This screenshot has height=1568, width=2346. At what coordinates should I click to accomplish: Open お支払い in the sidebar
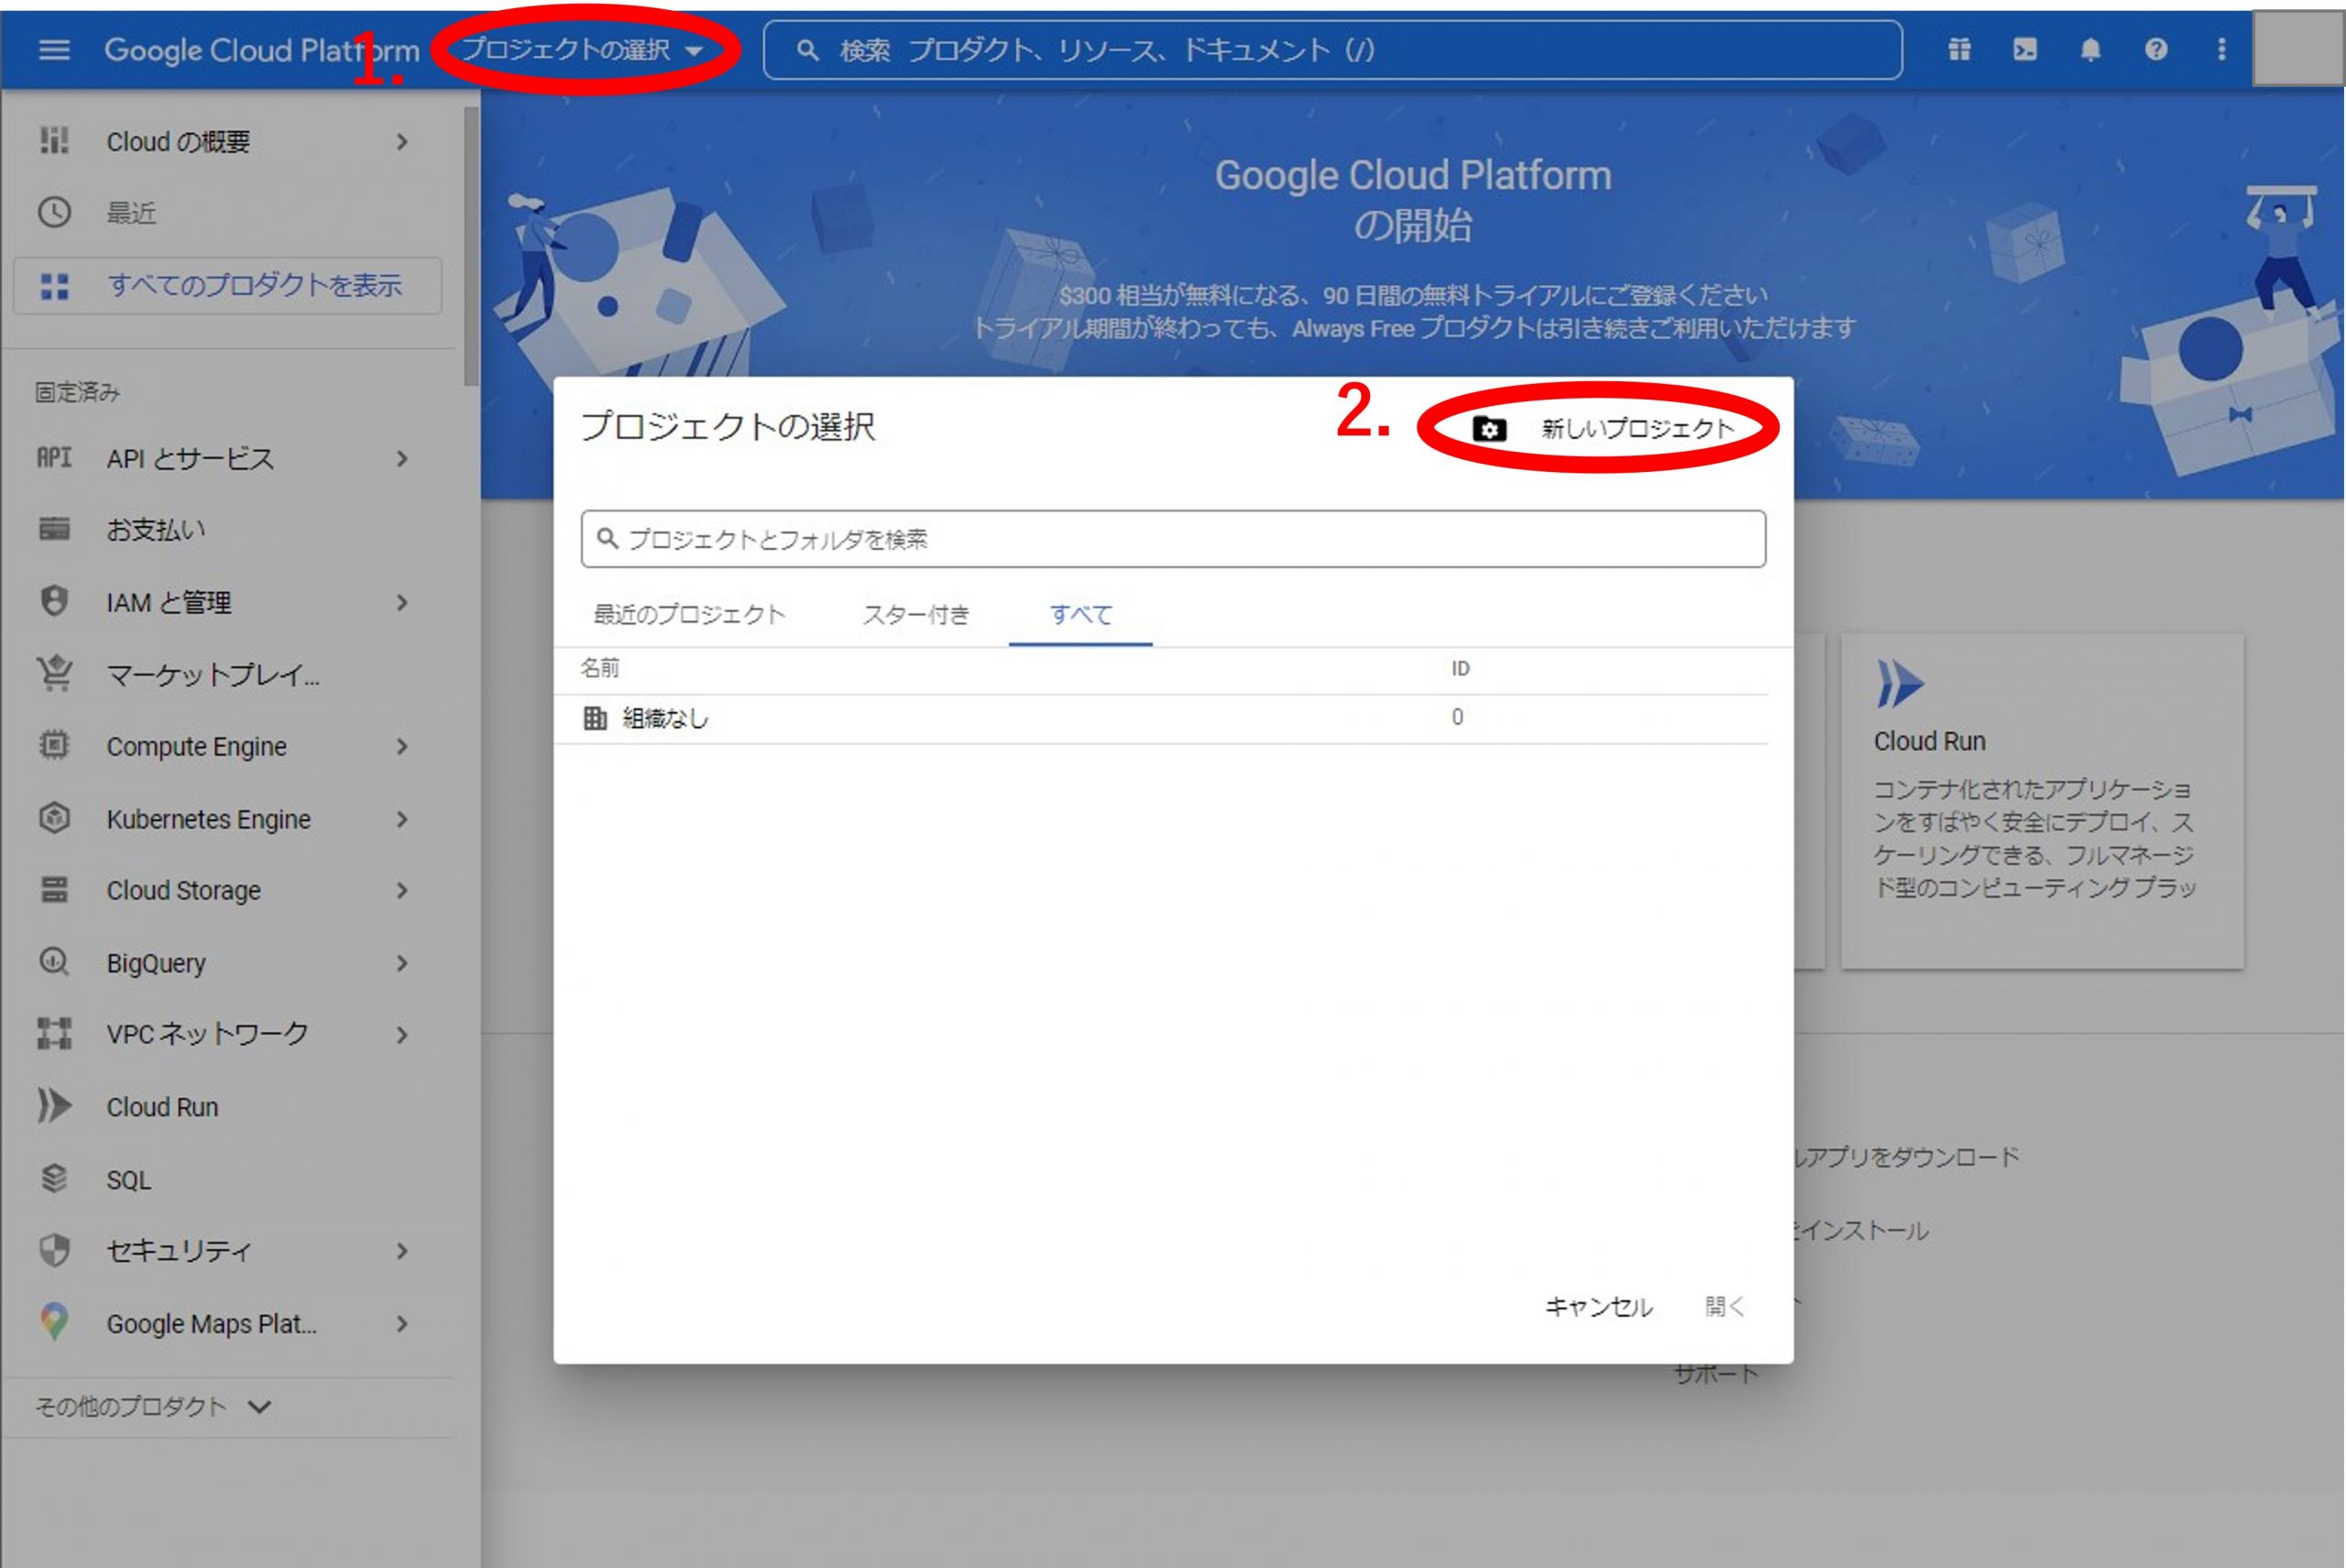[156, 530]
